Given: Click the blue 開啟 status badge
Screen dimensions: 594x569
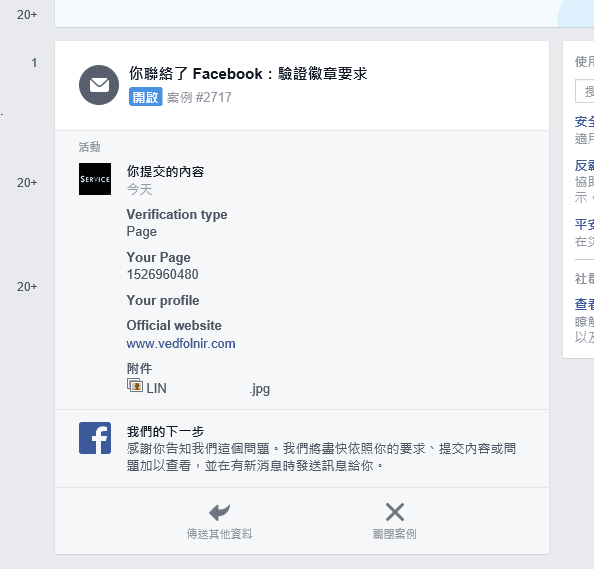Looking at the screenshot, I should pos(145,97).
